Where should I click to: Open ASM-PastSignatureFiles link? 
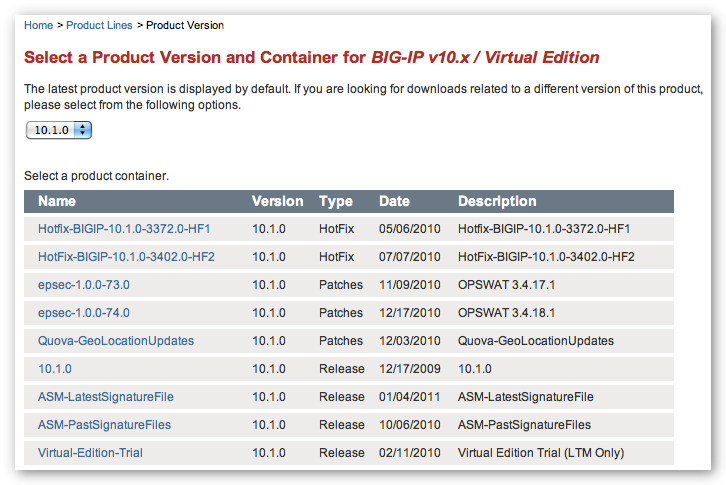104,425
